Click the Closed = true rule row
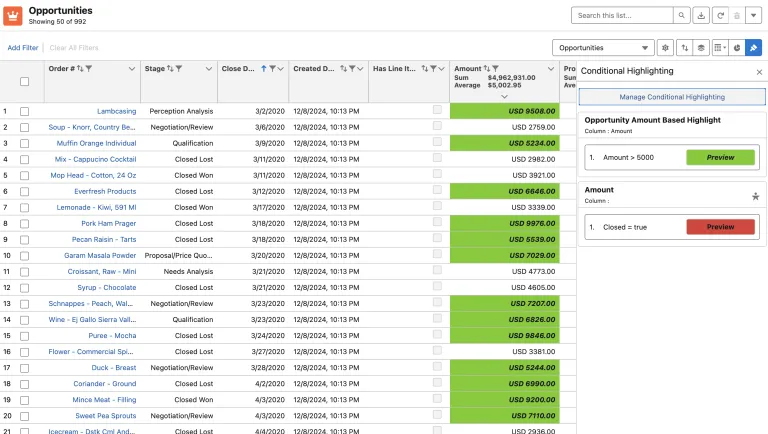Viewport: 768px width, 434px height. (672, 227)
